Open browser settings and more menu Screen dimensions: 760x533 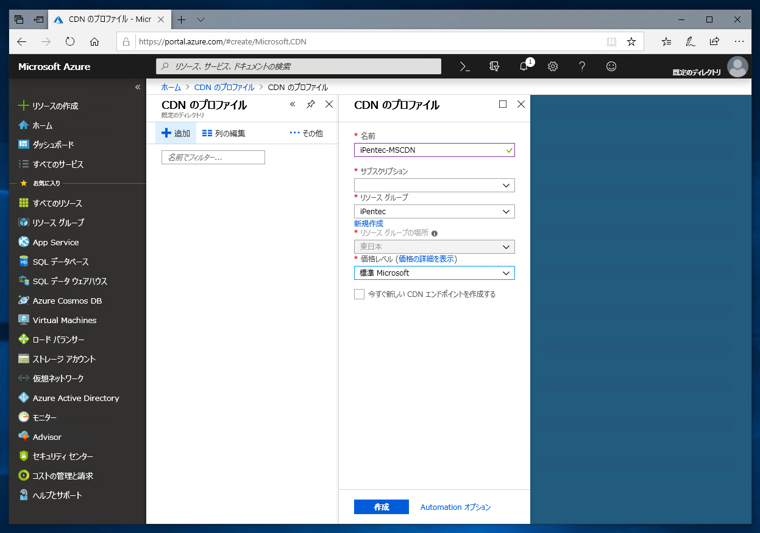(739, 42)
